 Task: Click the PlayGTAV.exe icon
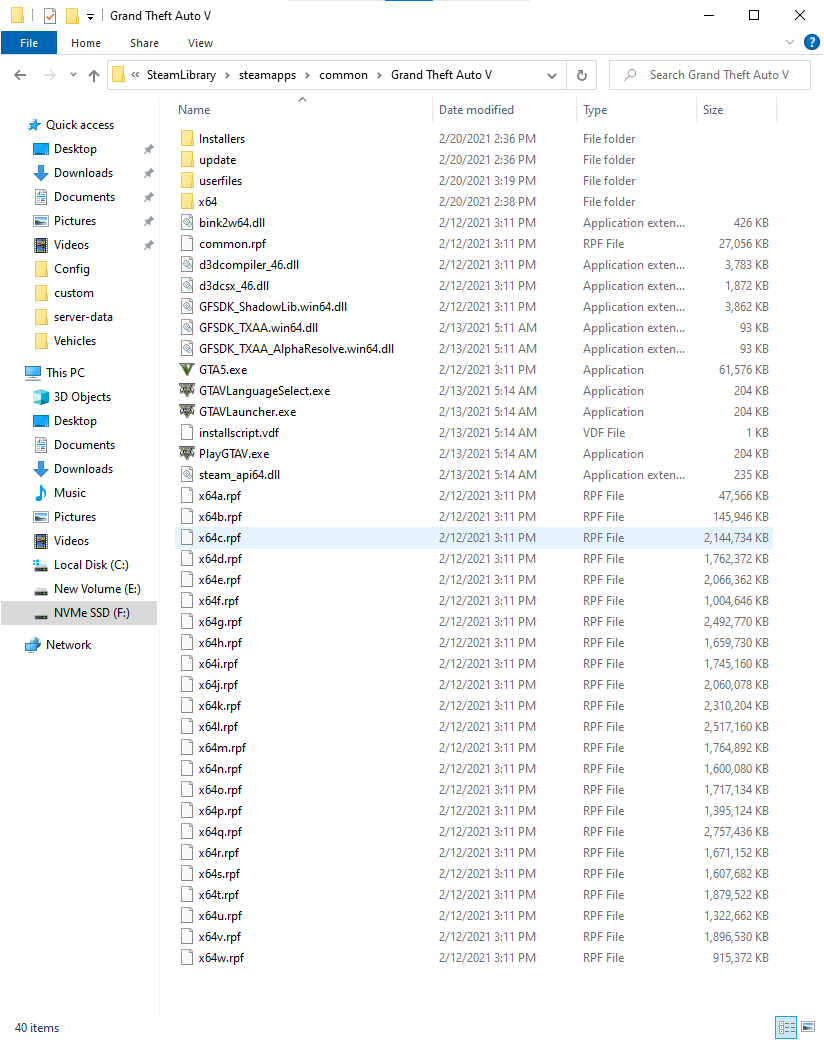click(187, 454)
